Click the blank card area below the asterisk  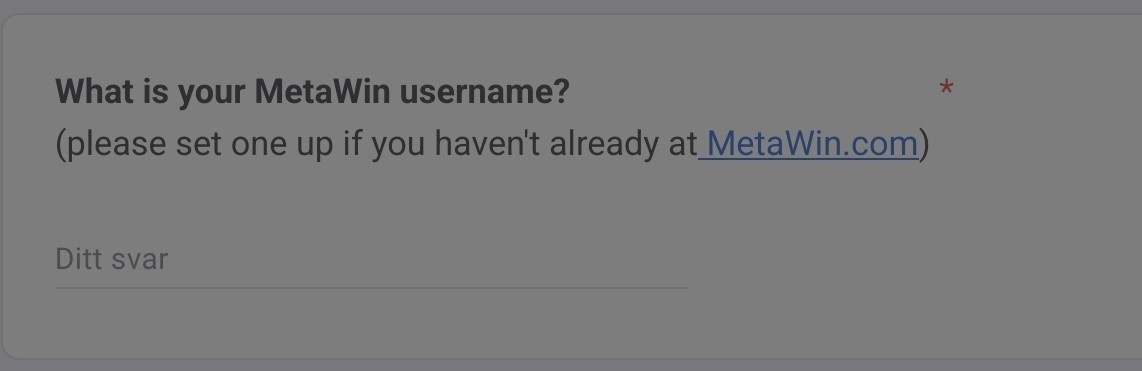[x=946, y=219]
